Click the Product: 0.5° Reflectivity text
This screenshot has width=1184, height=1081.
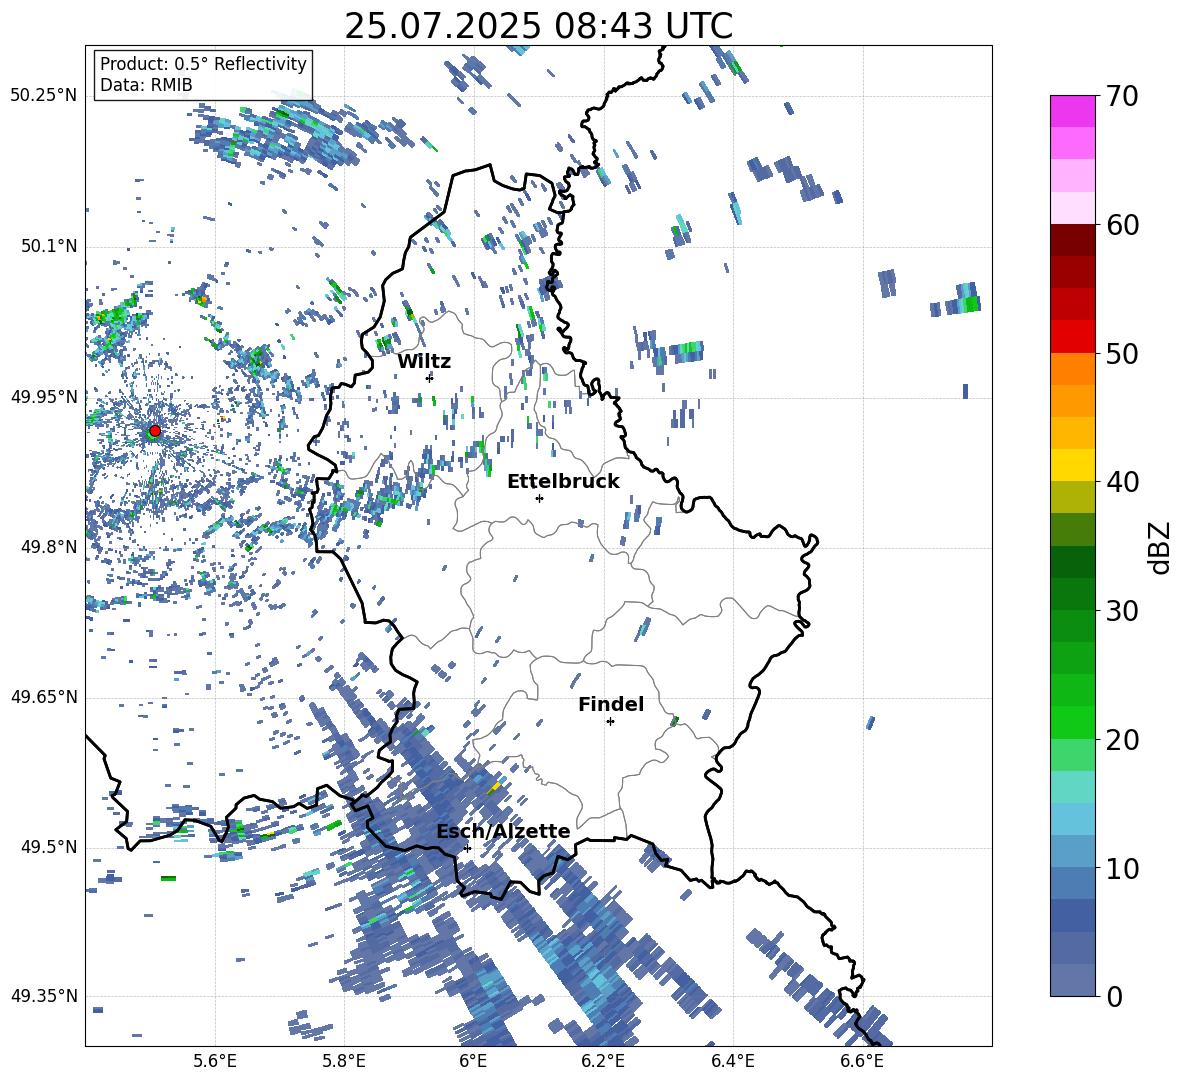click(203, 64)
